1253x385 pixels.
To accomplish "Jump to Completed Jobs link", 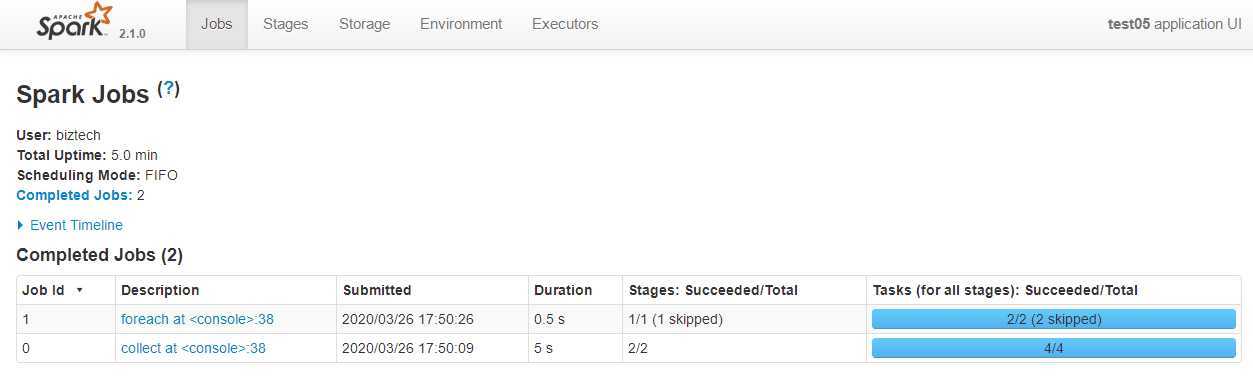I will 74,195.
